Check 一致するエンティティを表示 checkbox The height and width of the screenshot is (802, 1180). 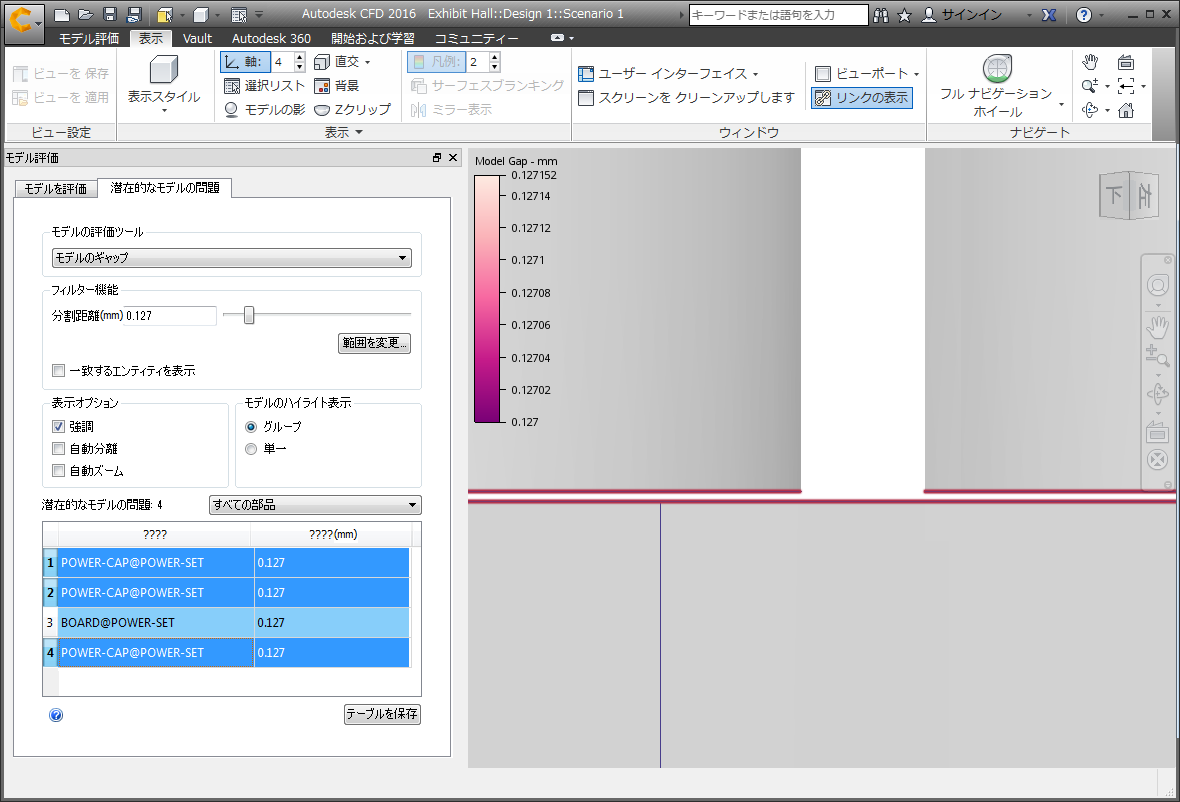point(59,371)
